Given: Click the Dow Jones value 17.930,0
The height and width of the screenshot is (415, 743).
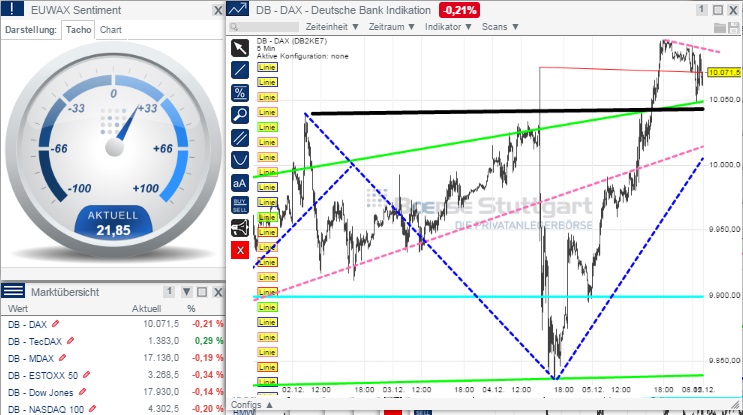Looking at the screenshot, I should [161, 392].
